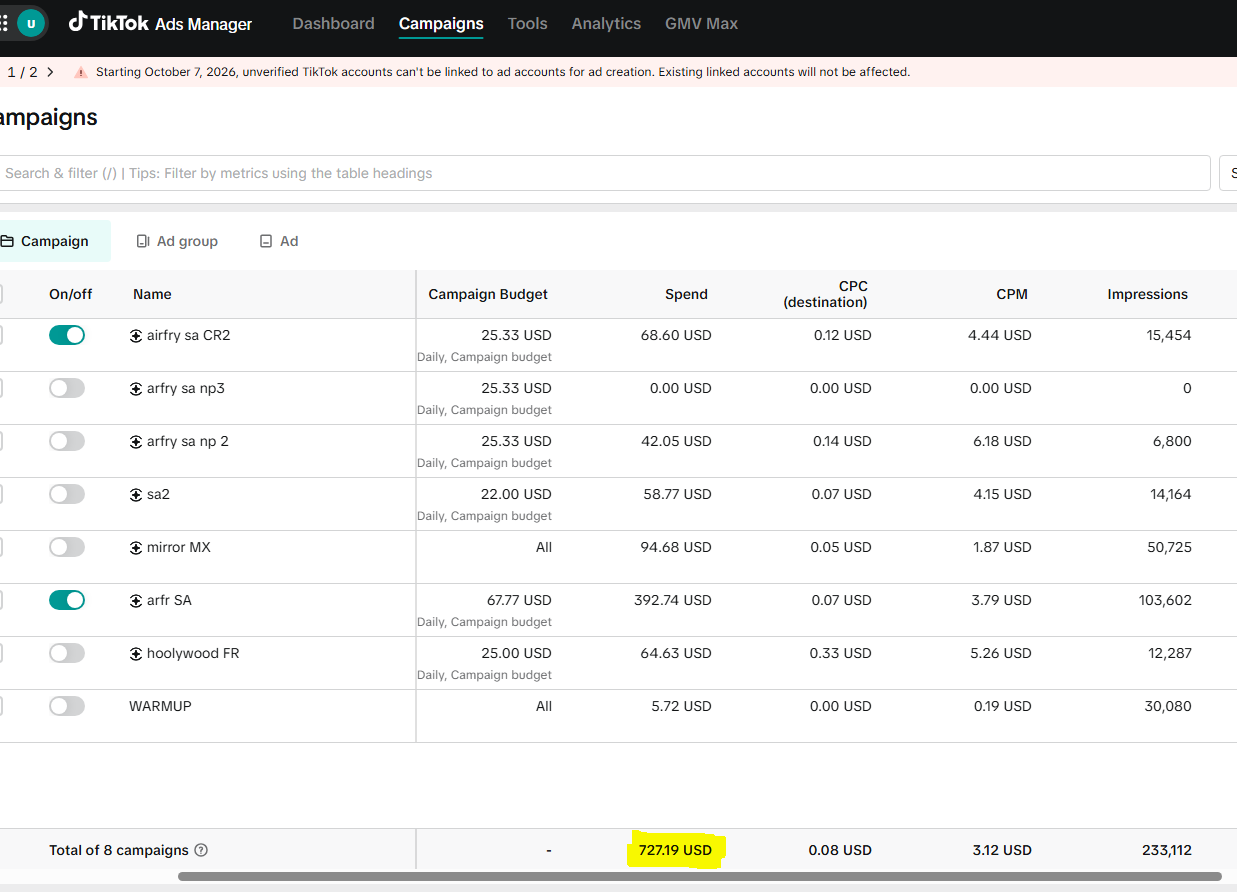The image size is (1237, 892).
Task: Click the campaign type icon beside hoolywood FR
Action: [136, 654]
